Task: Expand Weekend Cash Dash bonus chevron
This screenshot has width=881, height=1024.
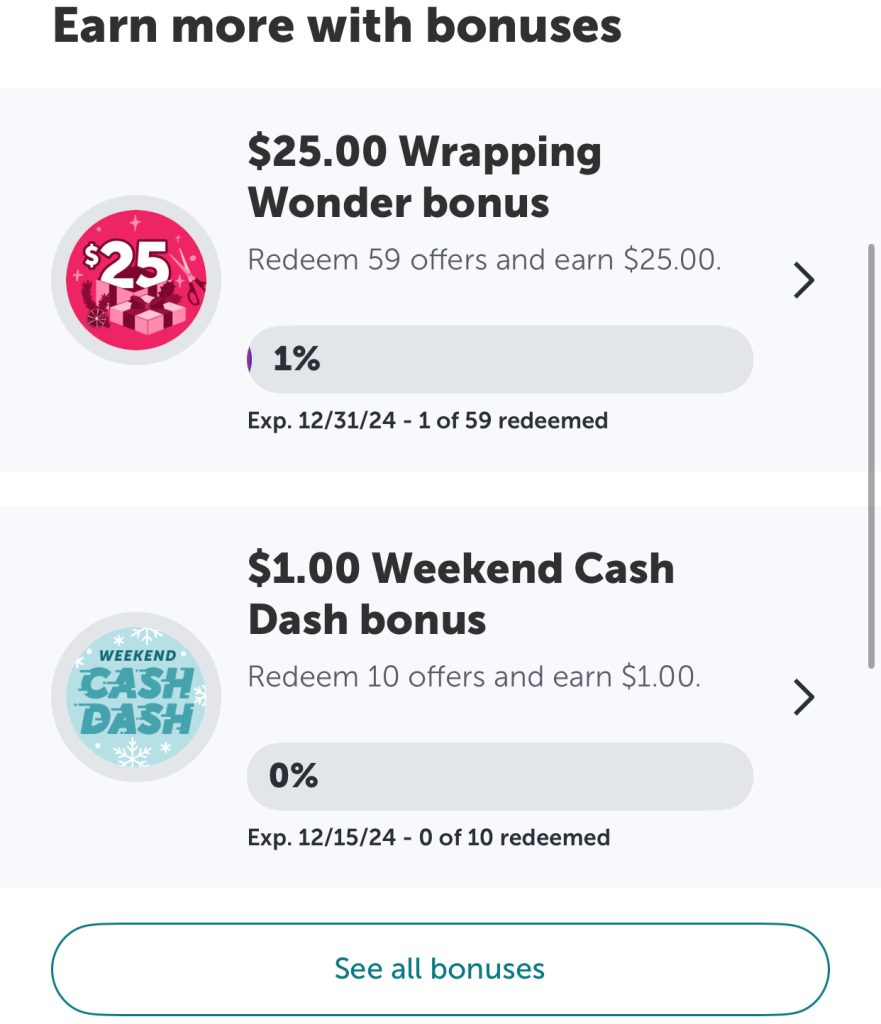Action: [804, 697]
